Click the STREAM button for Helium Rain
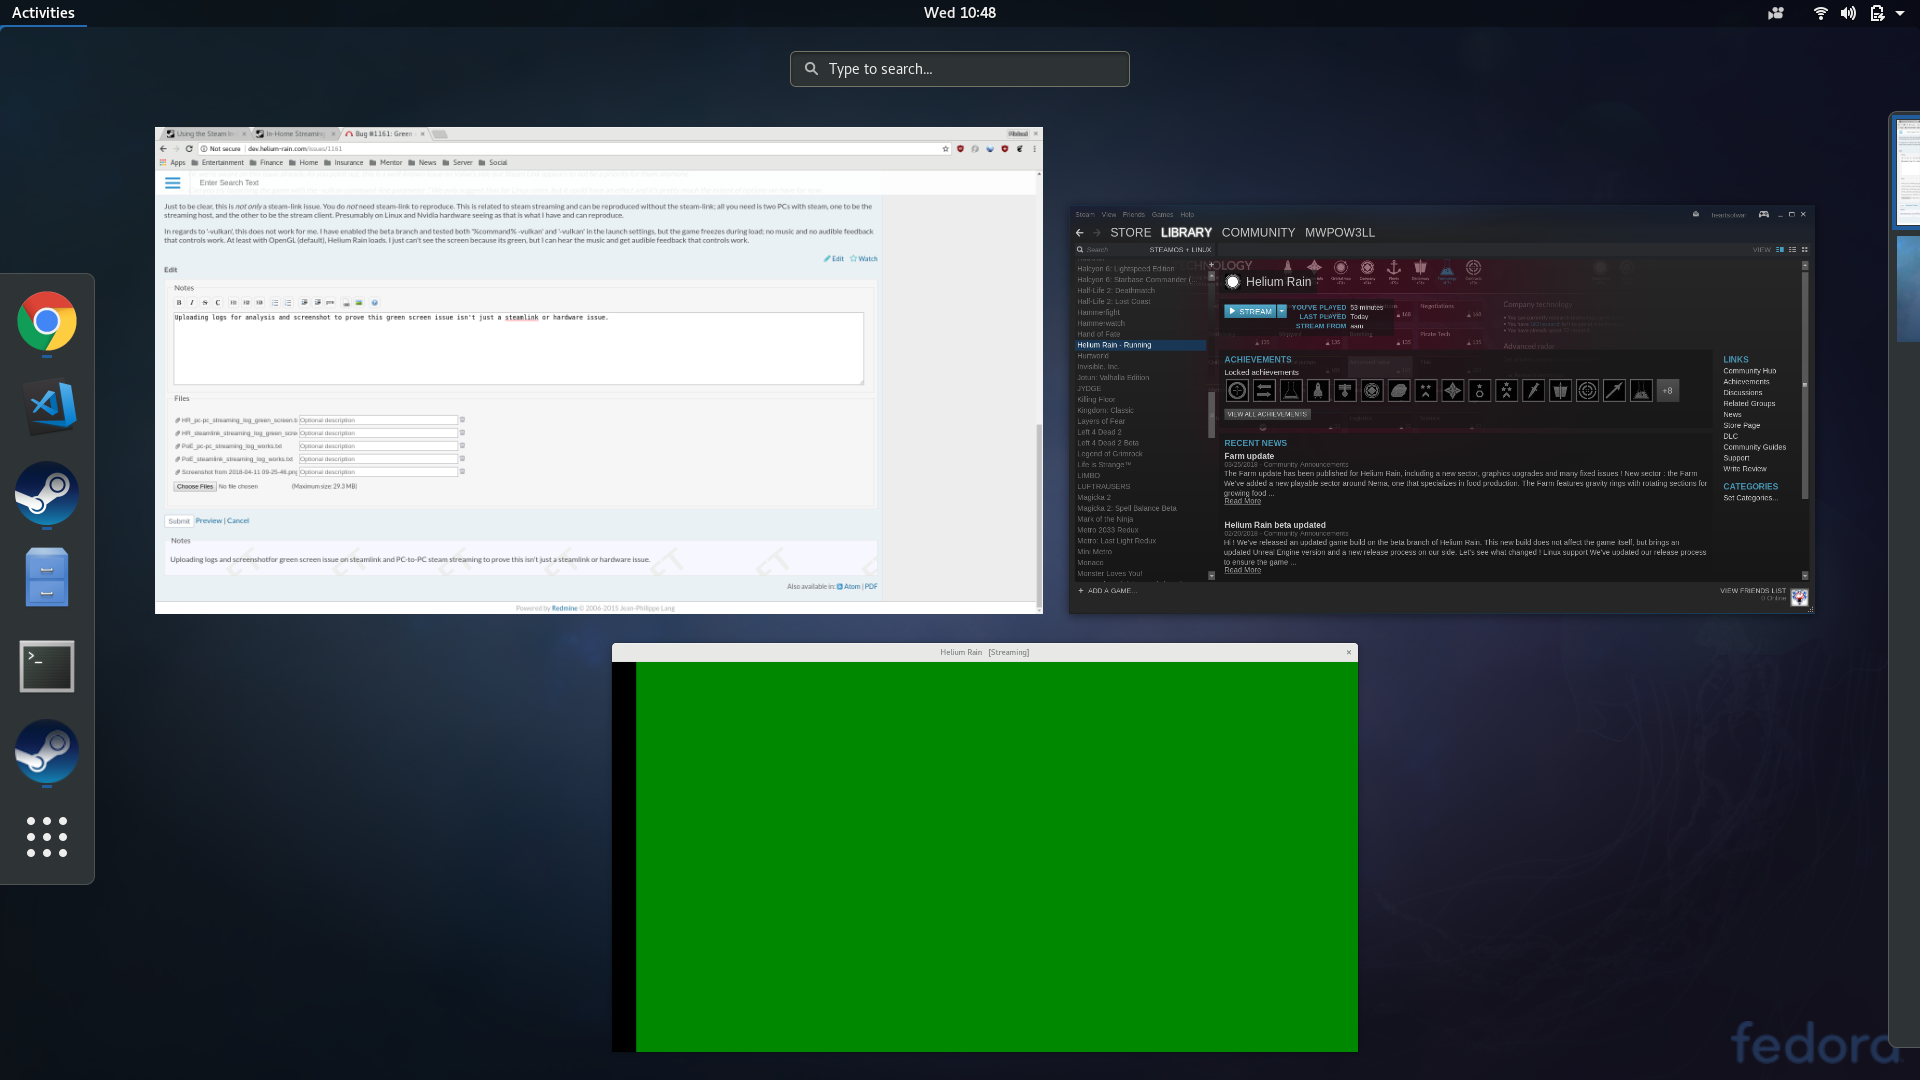 (1250, 312)
